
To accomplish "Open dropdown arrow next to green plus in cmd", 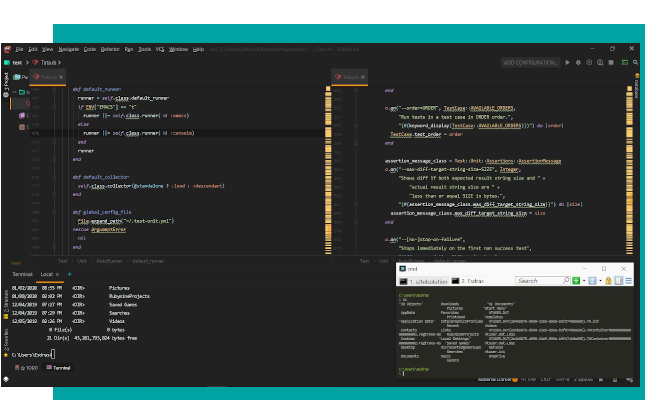I will coord(584,281).
